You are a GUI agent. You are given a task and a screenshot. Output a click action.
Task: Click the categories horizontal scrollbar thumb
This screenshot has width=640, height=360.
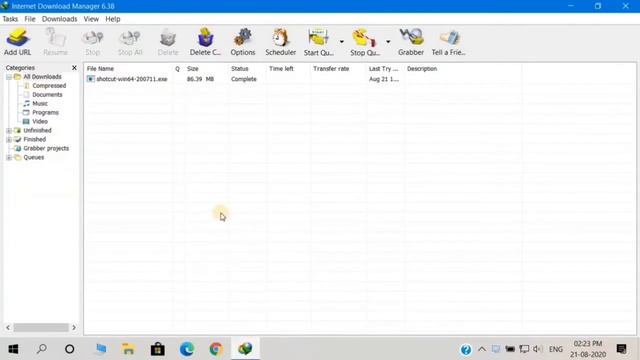41,327
